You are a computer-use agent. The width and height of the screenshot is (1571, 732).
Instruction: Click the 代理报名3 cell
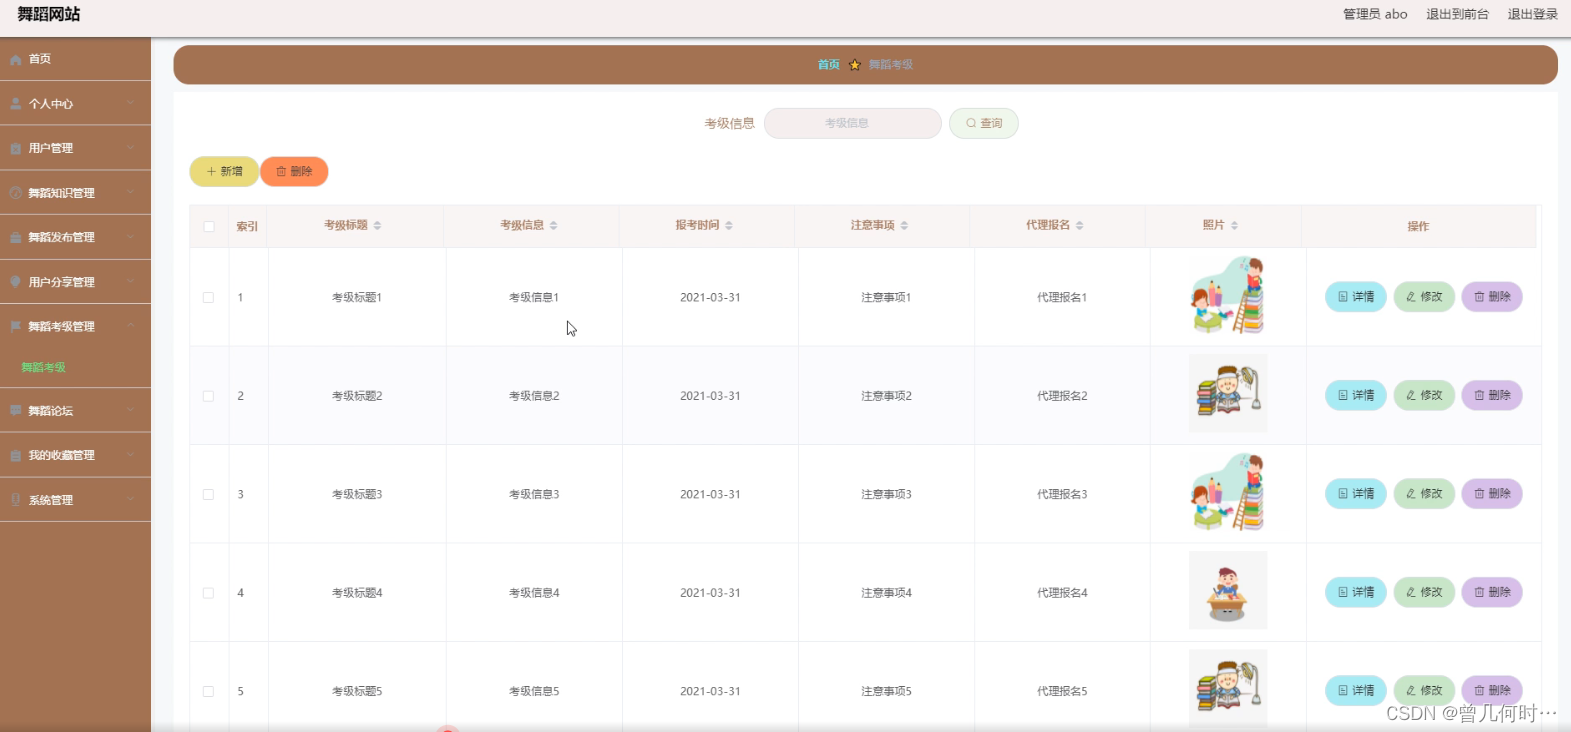[x=1062, y=495]
